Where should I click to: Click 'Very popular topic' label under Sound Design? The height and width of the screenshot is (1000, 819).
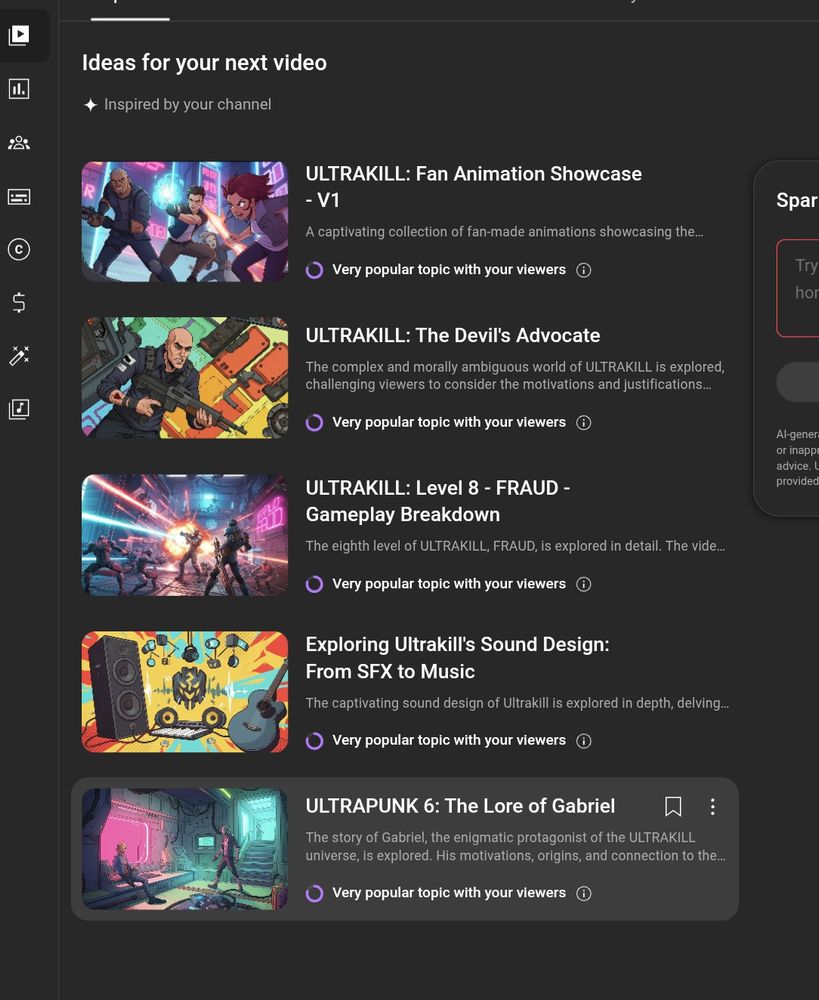click(x=449, y=740)
